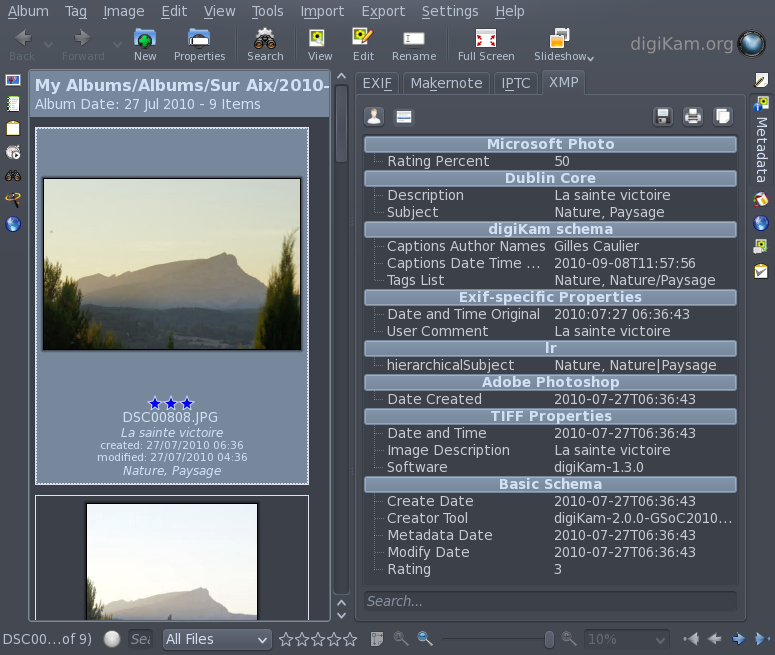Select the DSC00808.JPG thumbnail
The image size is (775, 655).
pos(171,264)
